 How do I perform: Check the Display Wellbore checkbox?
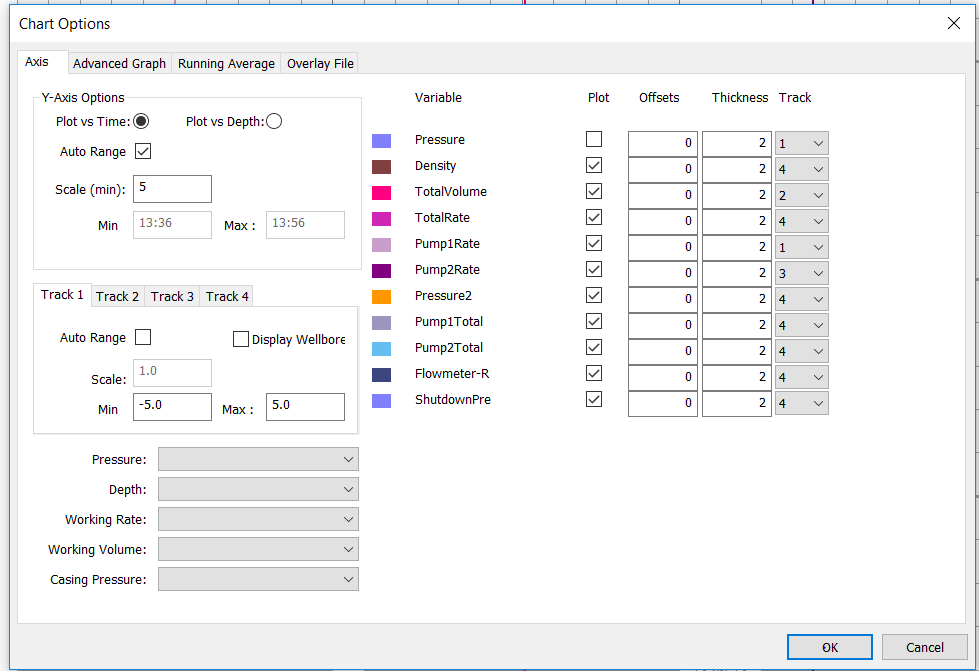(241, 339)
